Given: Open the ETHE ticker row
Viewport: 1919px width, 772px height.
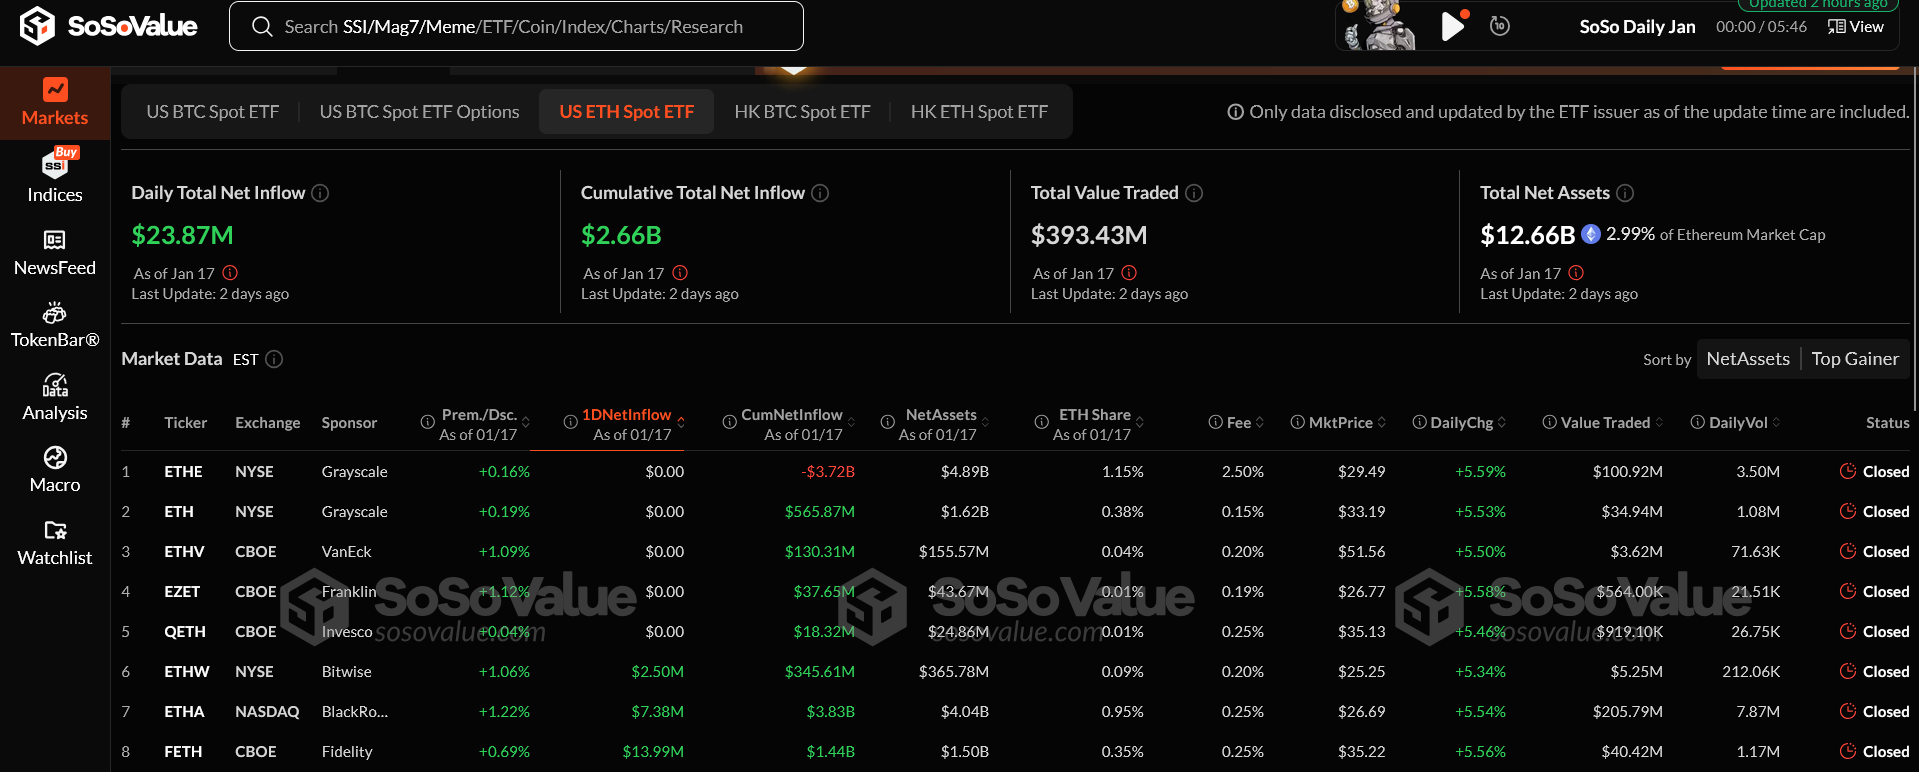Looking at the screenshot, I should (x=1015, y=471).
